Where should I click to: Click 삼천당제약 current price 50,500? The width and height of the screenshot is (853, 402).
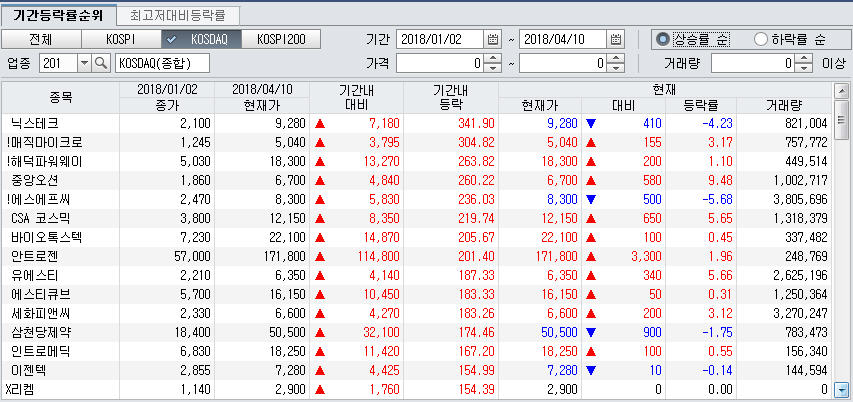(560, 332)
